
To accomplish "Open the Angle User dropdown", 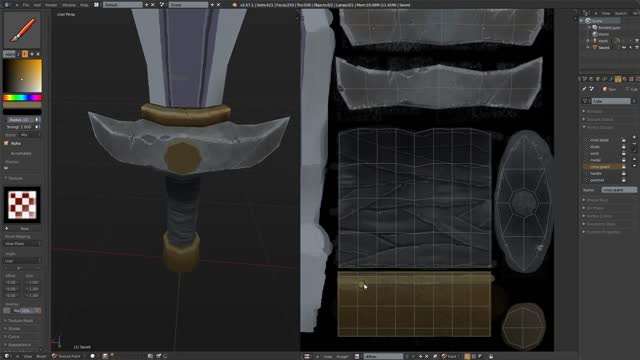I will [x=22, y=261].
